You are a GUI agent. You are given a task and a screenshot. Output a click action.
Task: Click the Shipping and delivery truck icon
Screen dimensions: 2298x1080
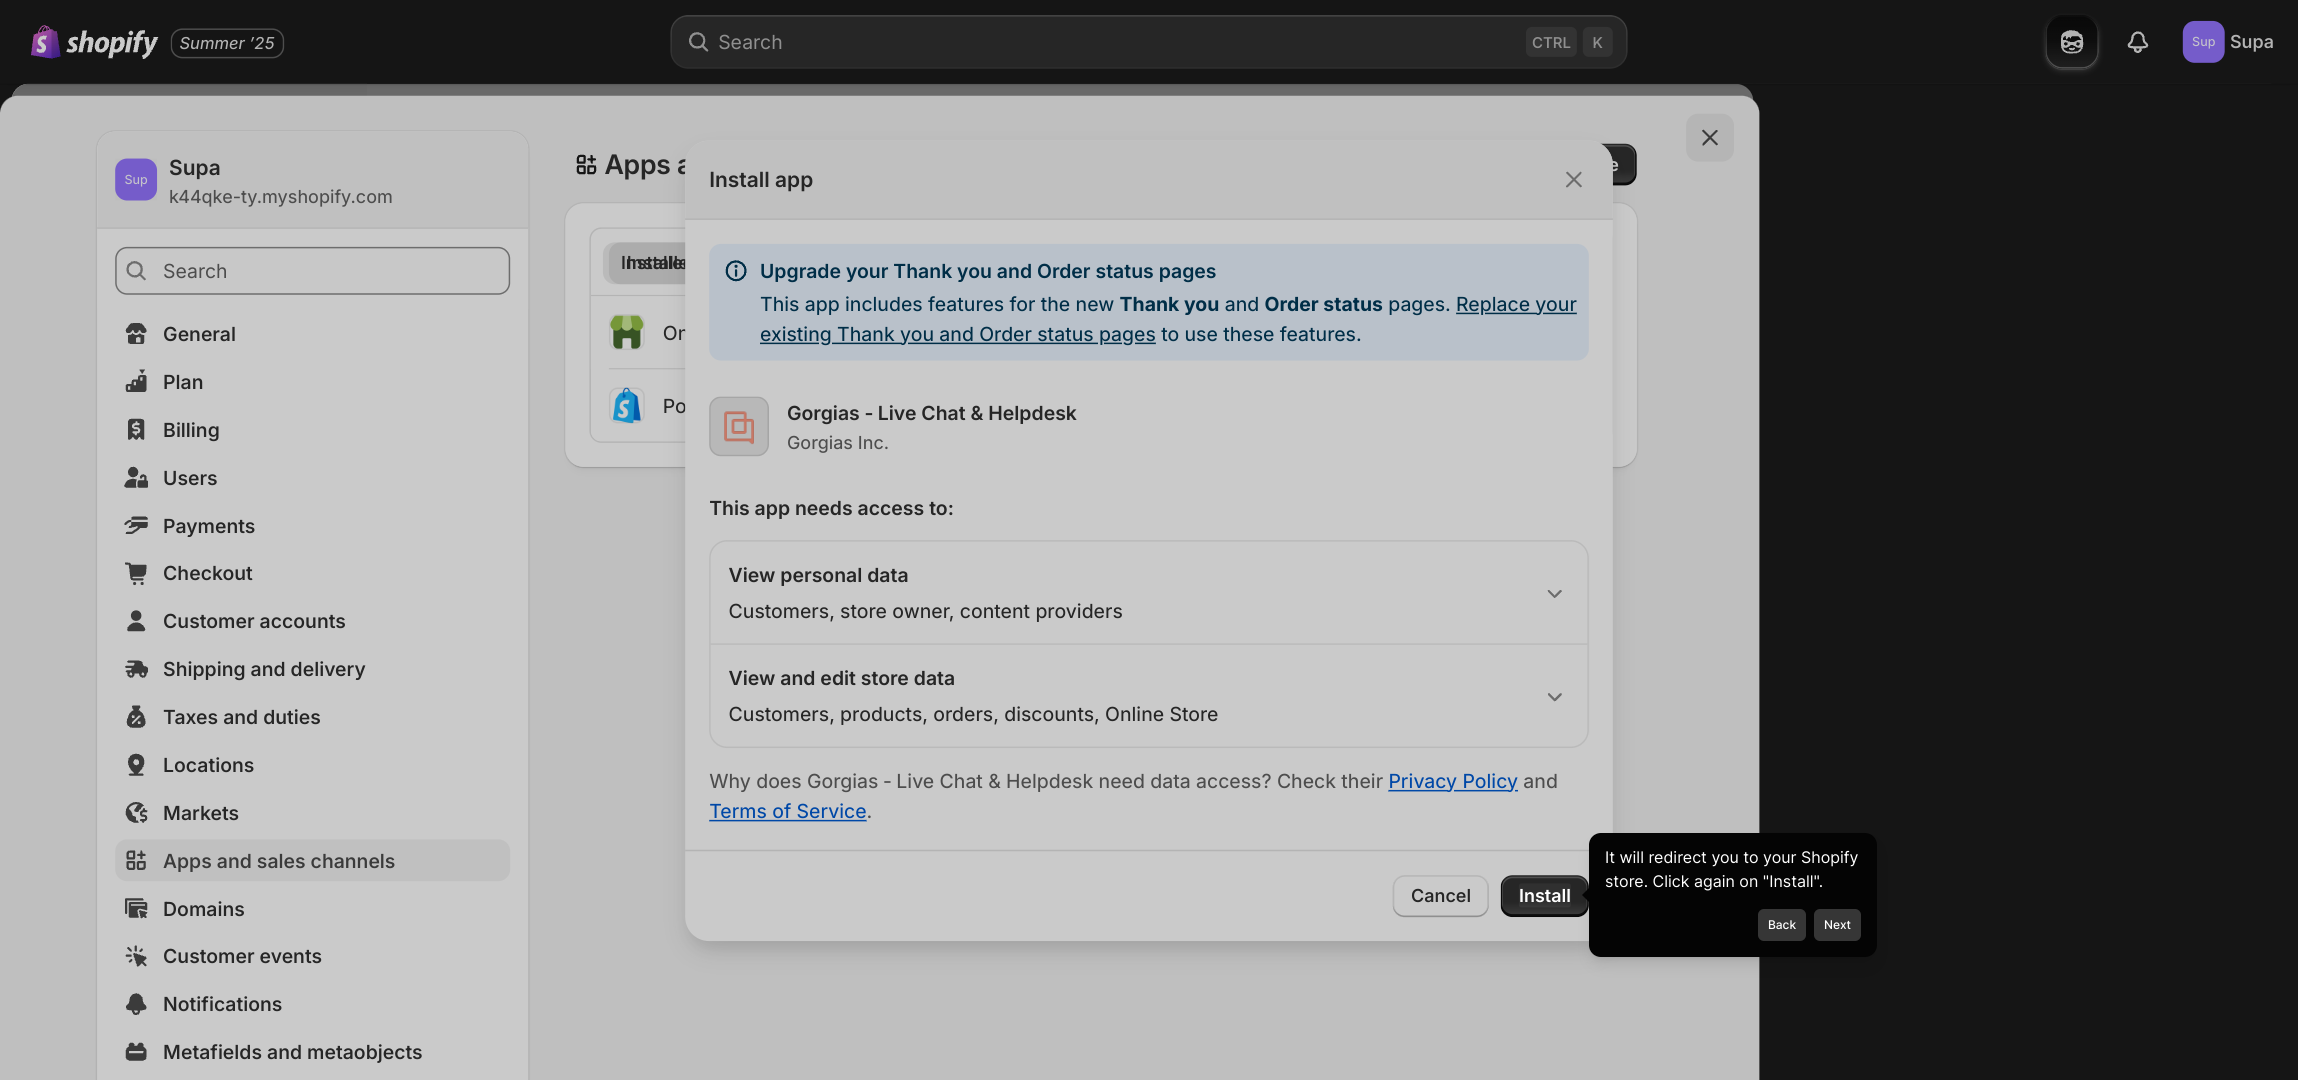pyautogui.click(x=136, y=669)
